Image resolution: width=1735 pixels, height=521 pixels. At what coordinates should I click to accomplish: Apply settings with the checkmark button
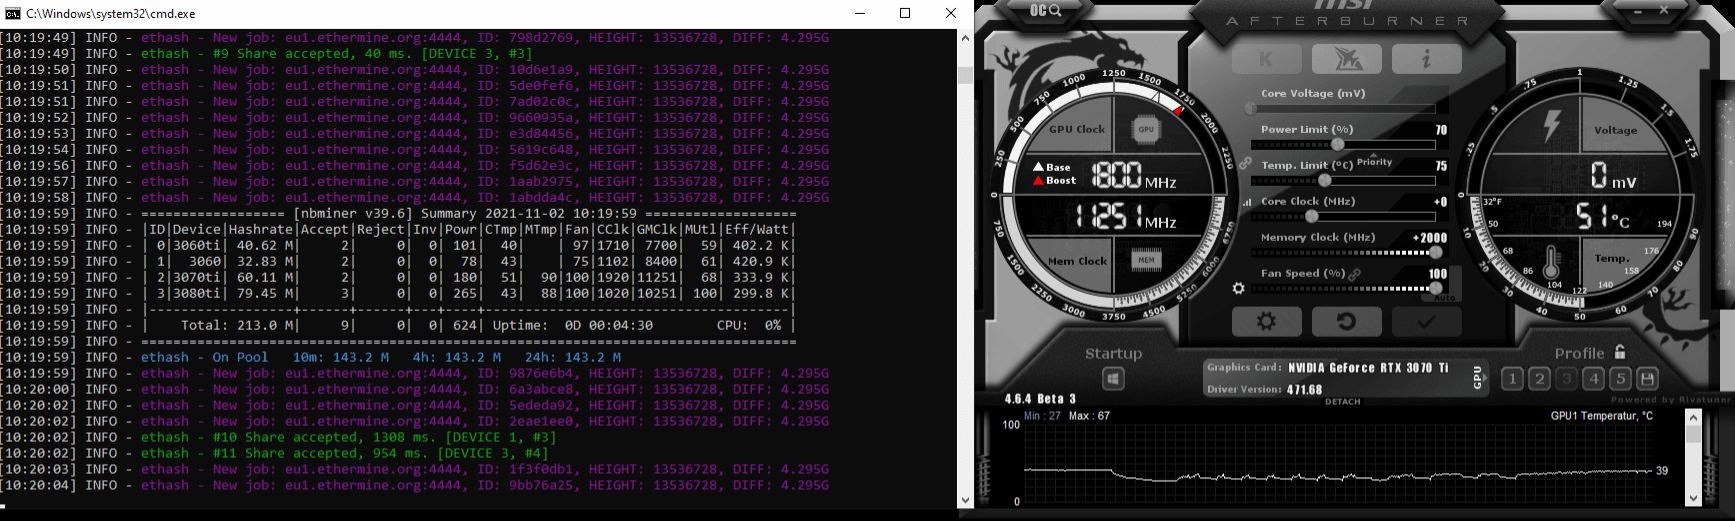click(1426, 321)
